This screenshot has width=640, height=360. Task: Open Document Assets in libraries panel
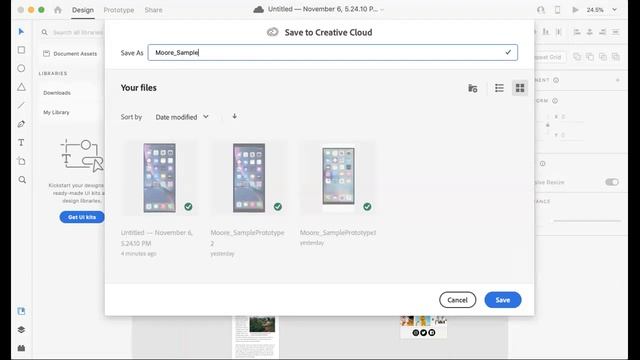[x=70, y=53]
